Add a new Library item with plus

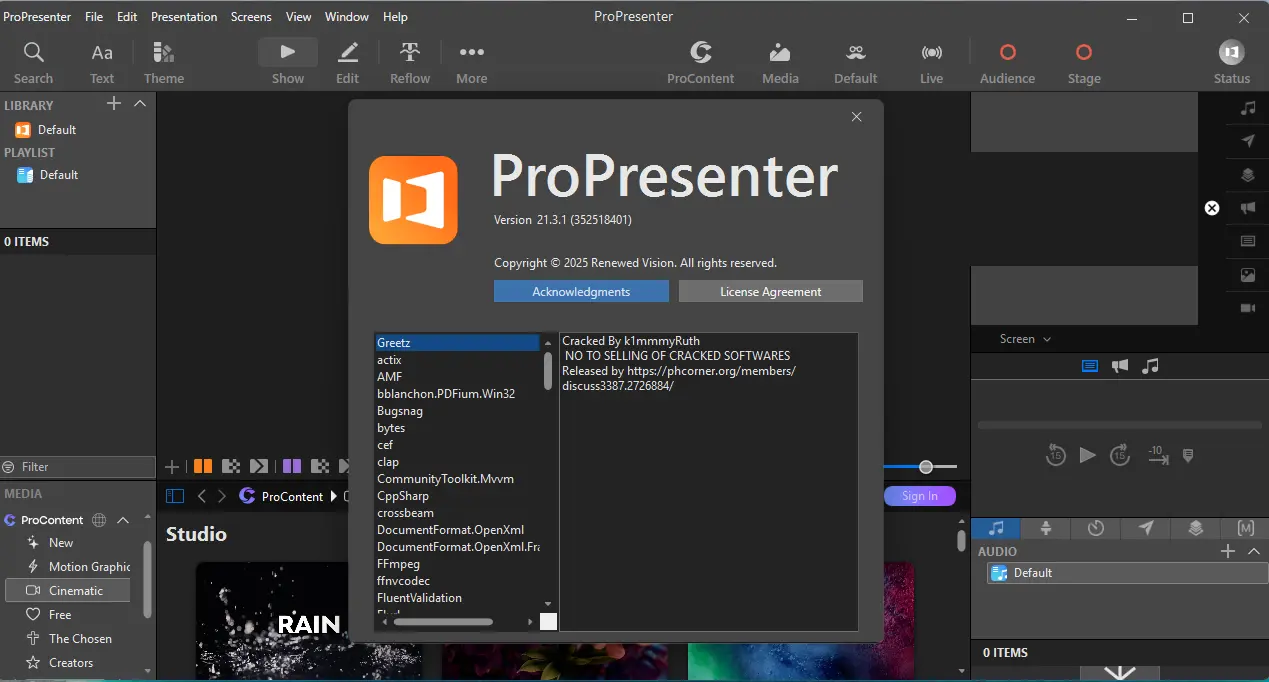[114, 104]
